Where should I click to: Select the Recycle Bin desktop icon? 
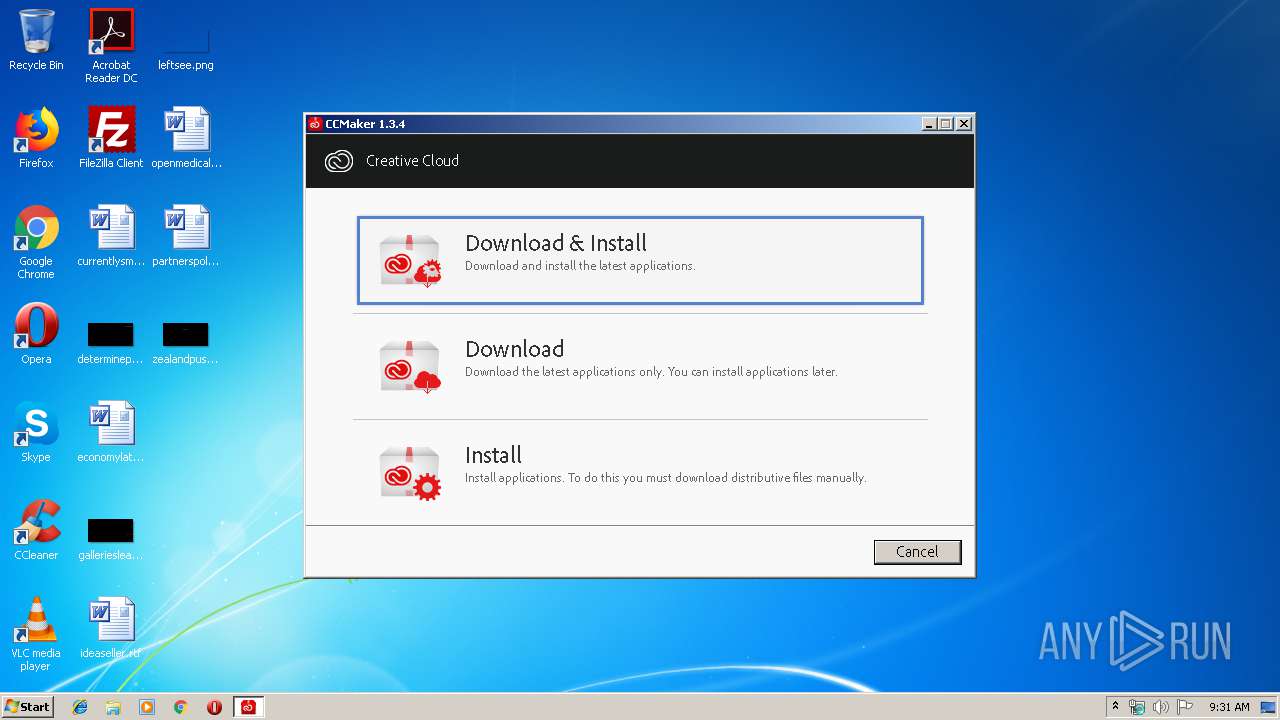click(36, 40)
